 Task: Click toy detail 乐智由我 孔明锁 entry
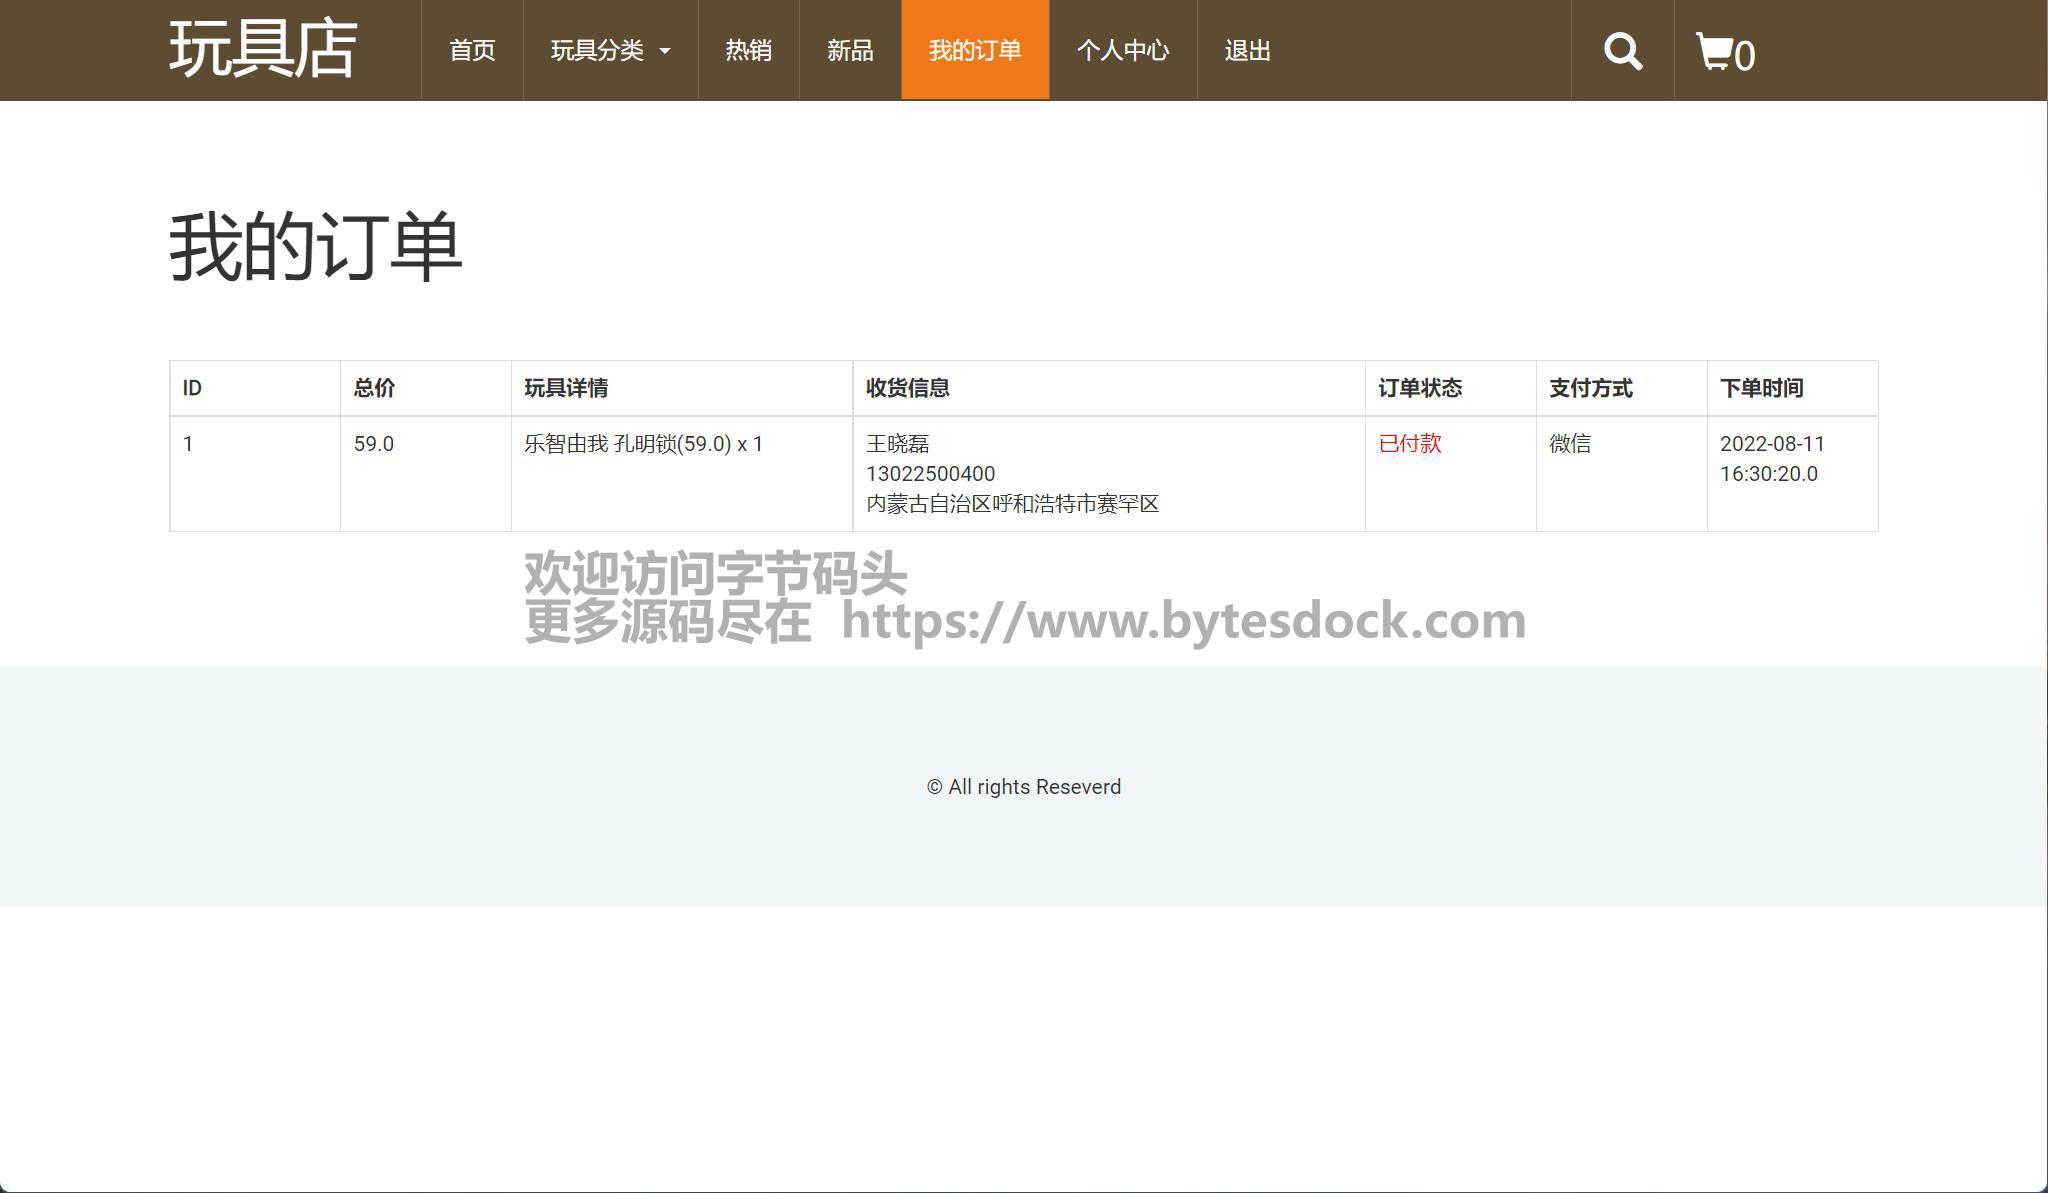tap(643, 443)
